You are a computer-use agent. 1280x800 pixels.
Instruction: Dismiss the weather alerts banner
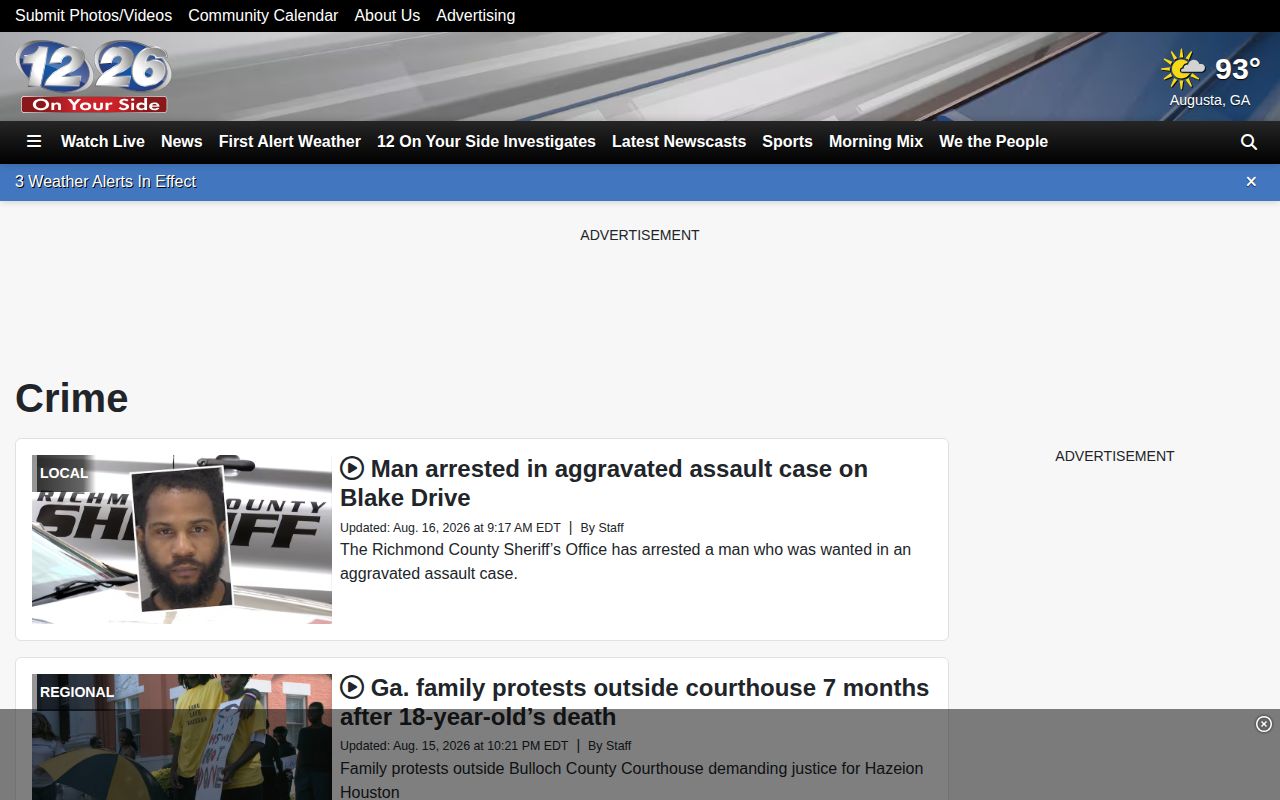point(1251,181)
